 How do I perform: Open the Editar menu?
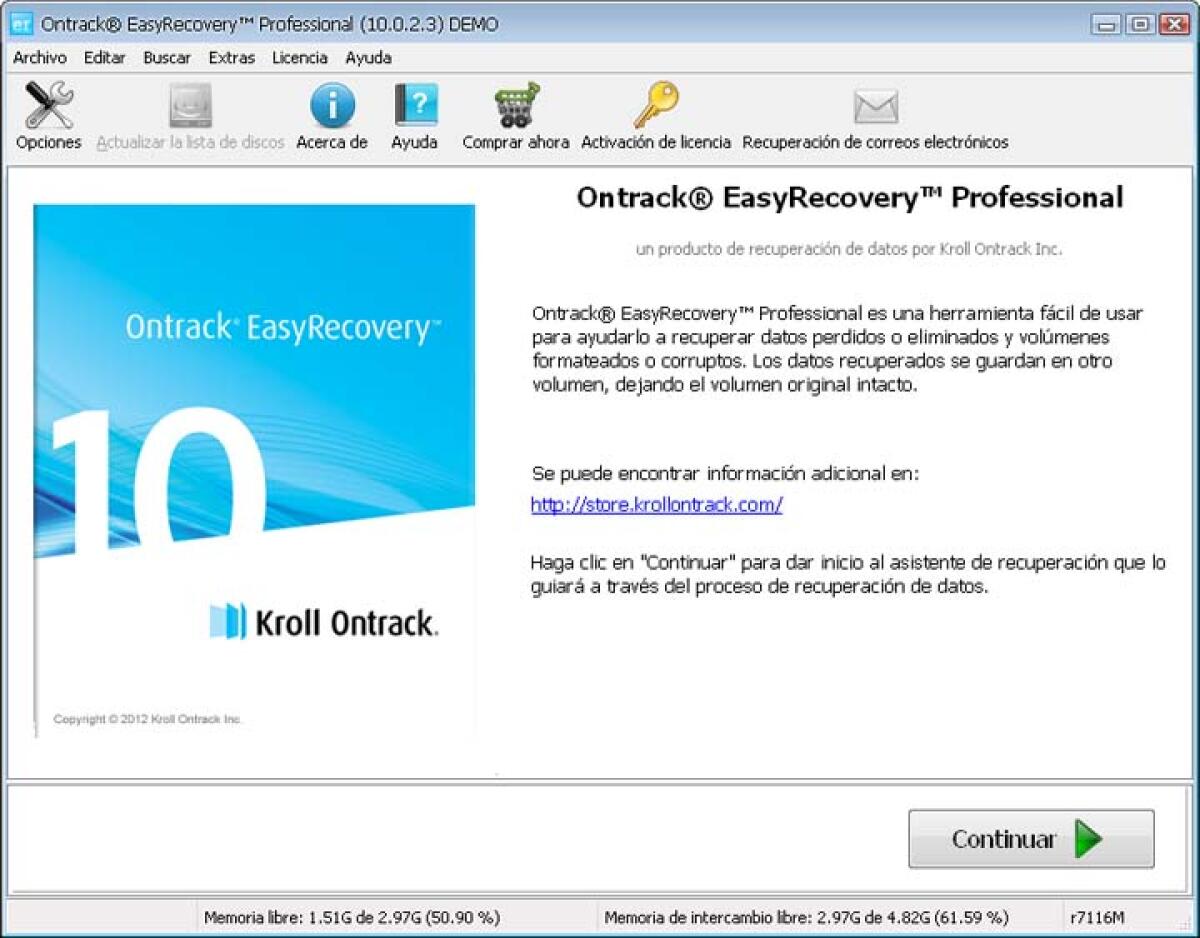pyautogui.click(x=103, y=57)
